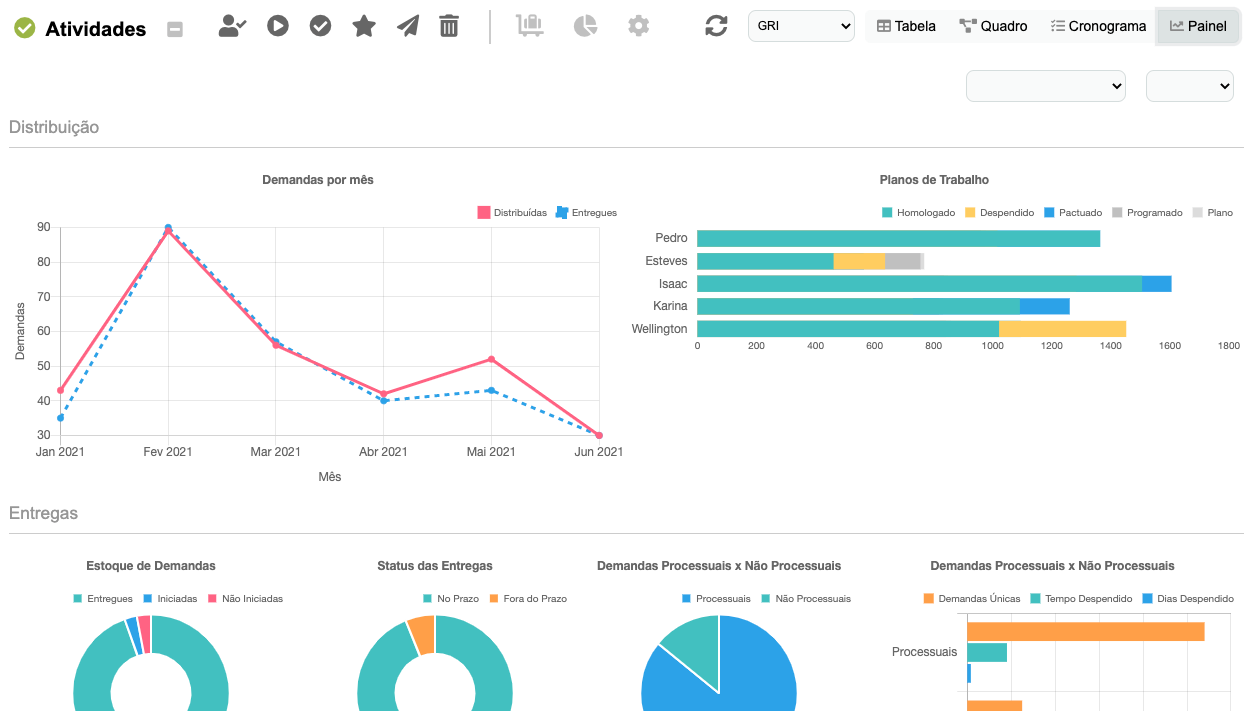Click the Jan 2021 Entregues blue point
This screenshot has width=1249, height=711.
(x=60, y=418)
